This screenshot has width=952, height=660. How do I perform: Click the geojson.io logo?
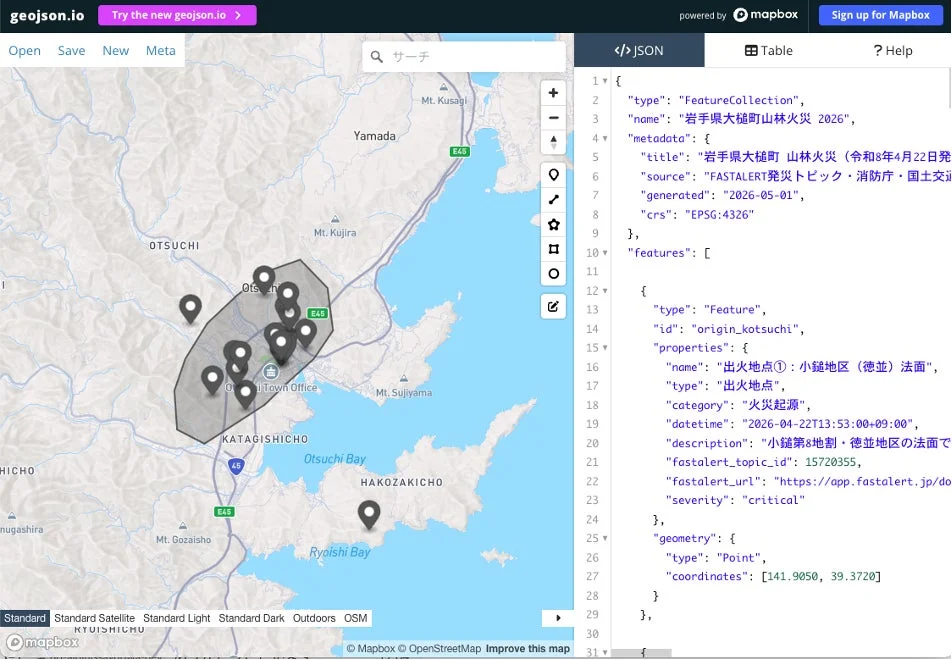47,16
